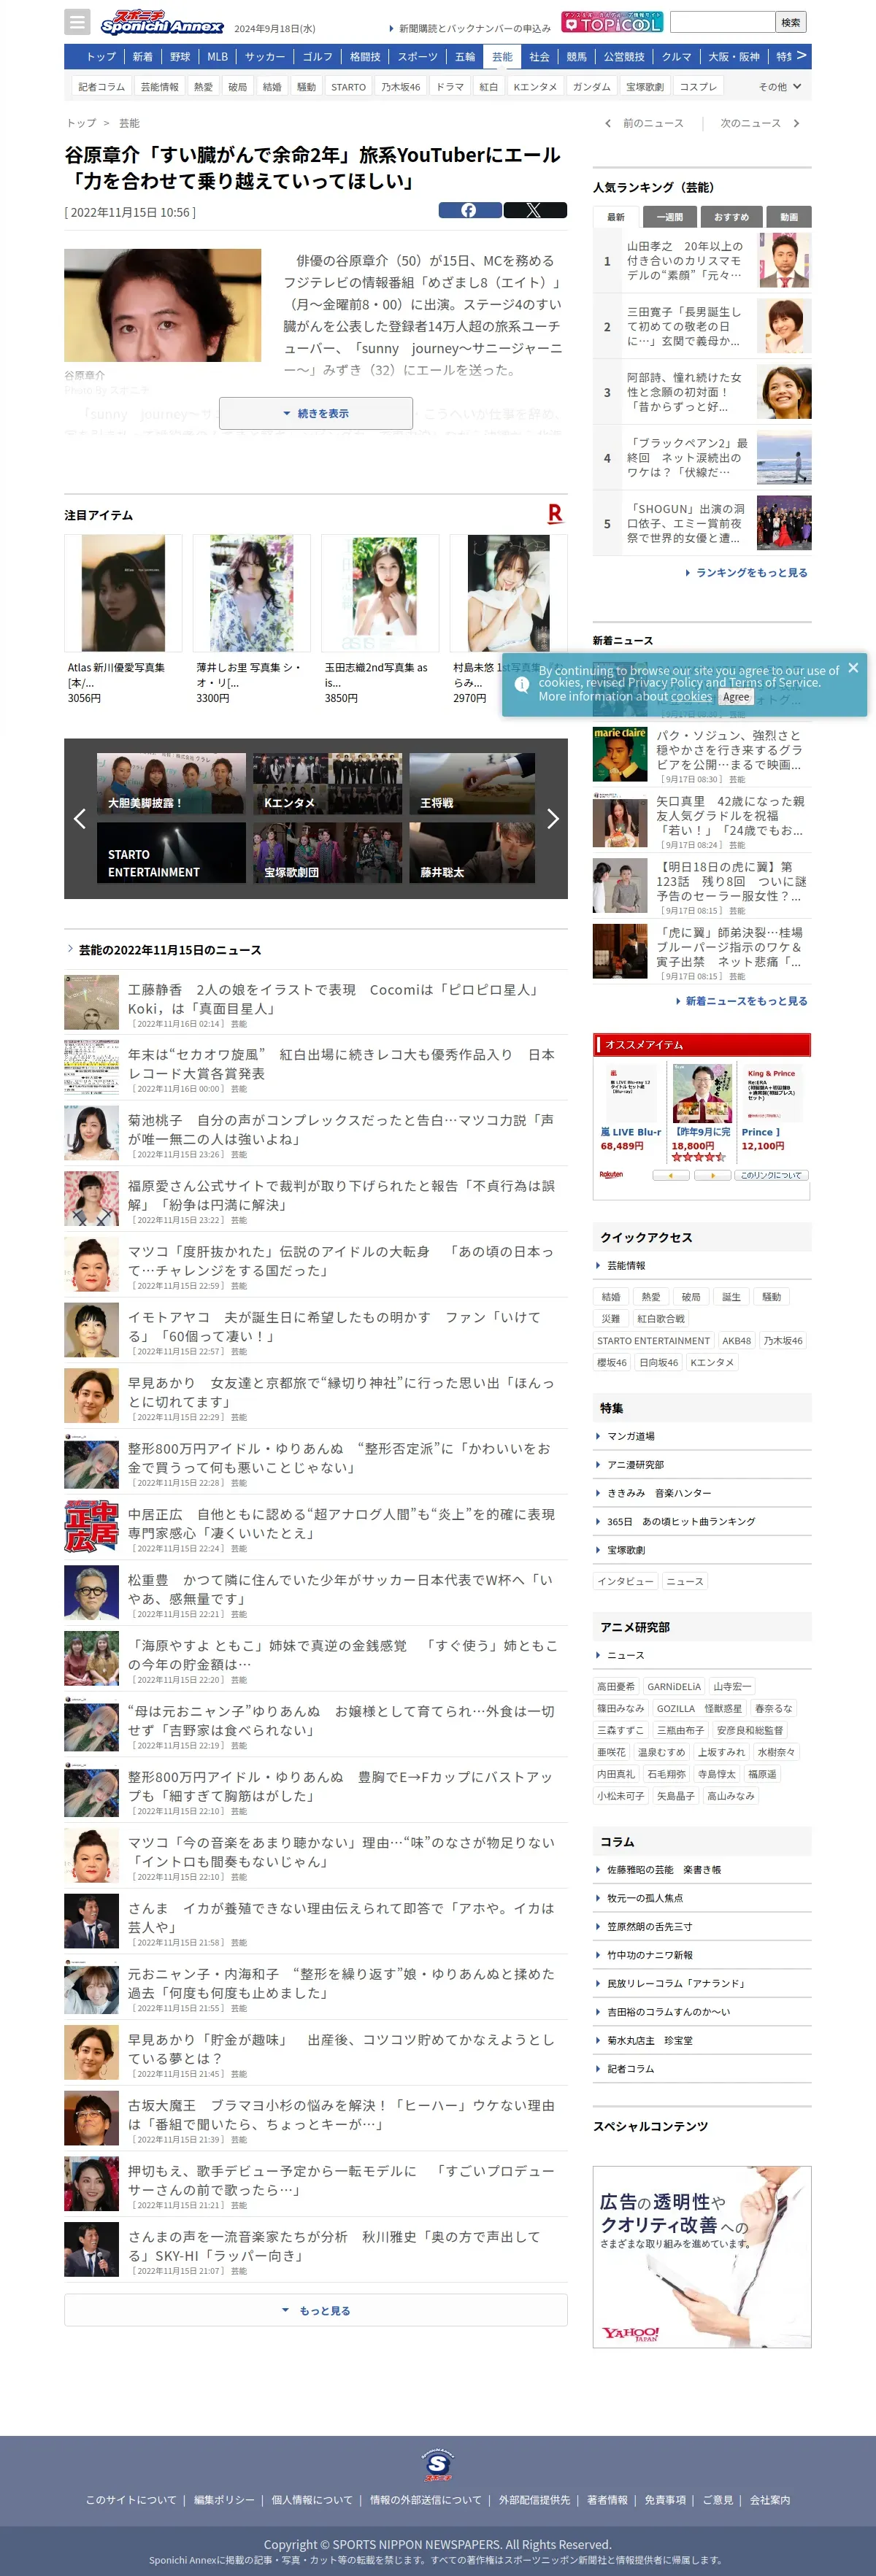Open サッカー in main navigation
The height and width of the screenshot is (2576, 876).
coord(265,57)
